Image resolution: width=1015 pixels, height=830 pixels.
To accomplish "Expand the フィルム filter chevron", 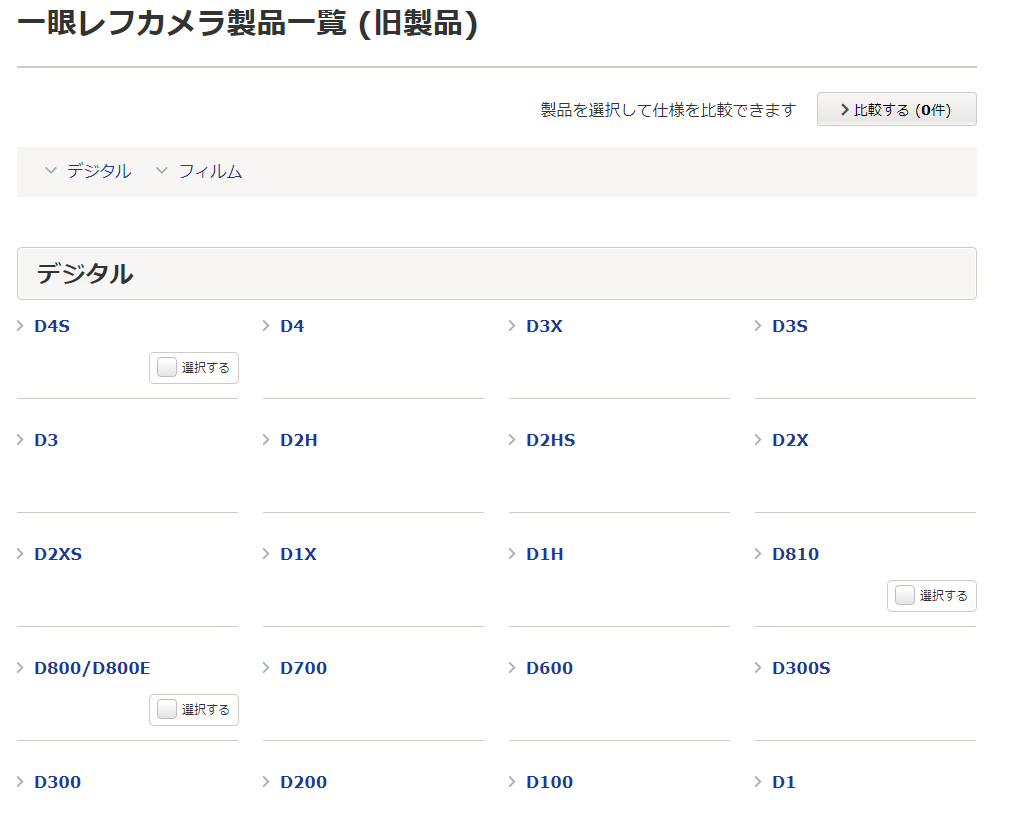I will 162,172.
